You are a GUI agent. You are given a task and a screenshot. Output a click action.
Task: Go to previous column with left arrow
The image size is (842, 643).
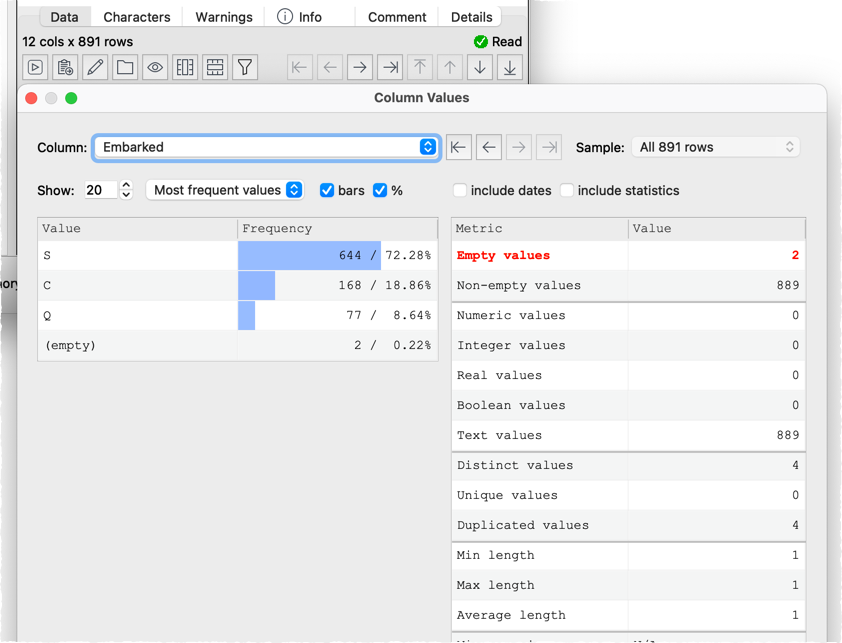pos(488,147)
